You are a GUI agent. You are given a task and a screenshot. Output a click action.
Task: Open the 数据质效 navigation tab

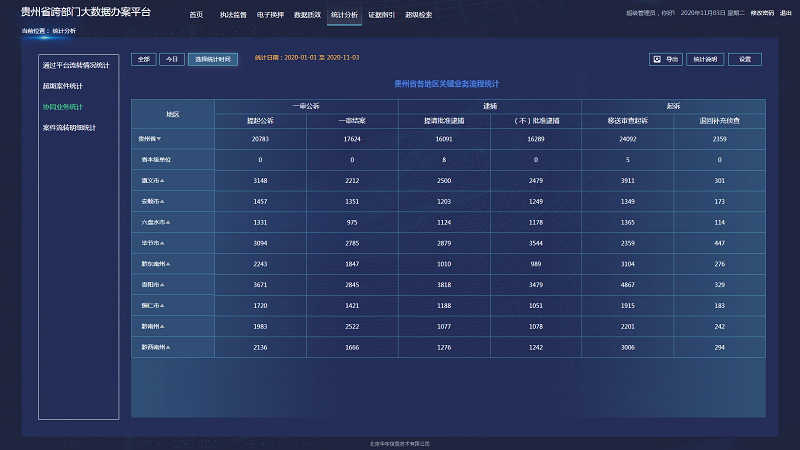point(307,15)
